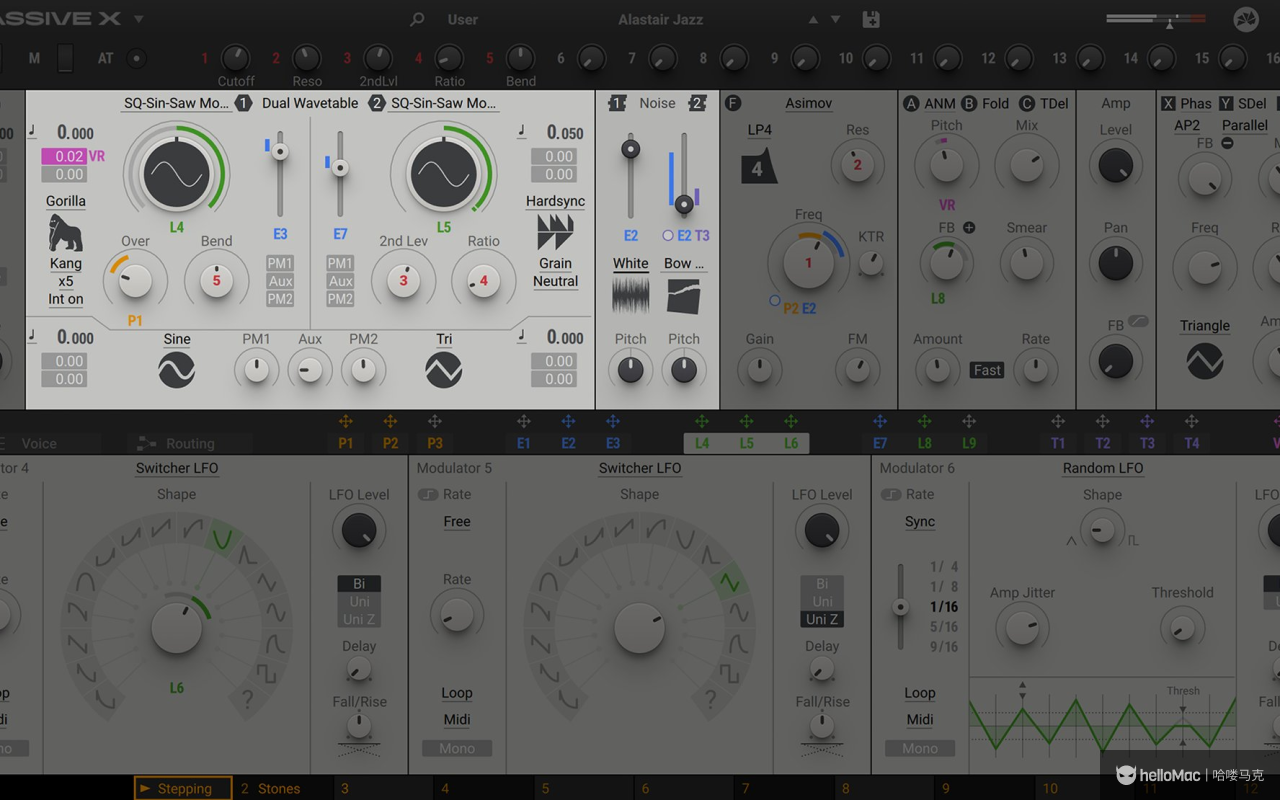Image resolution: width=1280 pixels, height=800 pixels.
Task: Toggle the Filter F enable button
Action: [733, 103]
